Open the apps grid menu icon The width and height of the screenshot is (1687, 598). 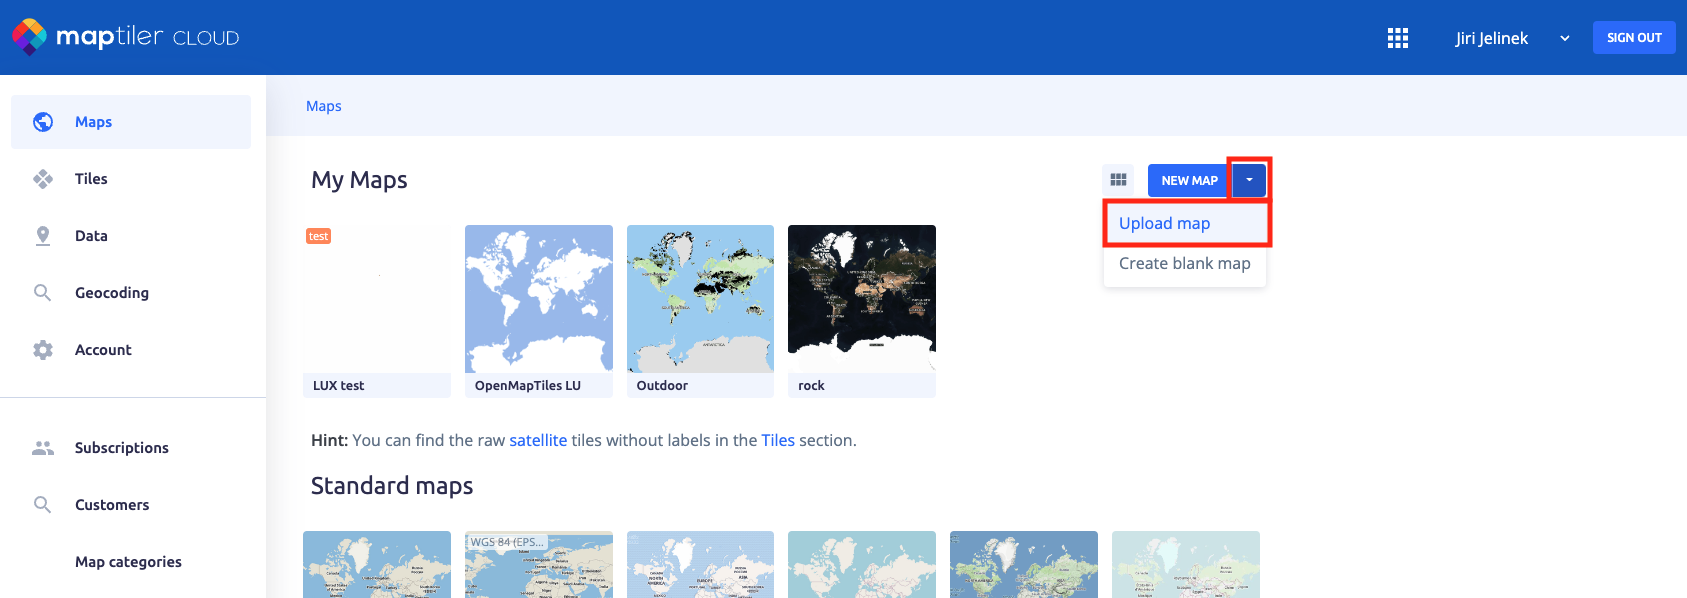tap(1397, 38)
